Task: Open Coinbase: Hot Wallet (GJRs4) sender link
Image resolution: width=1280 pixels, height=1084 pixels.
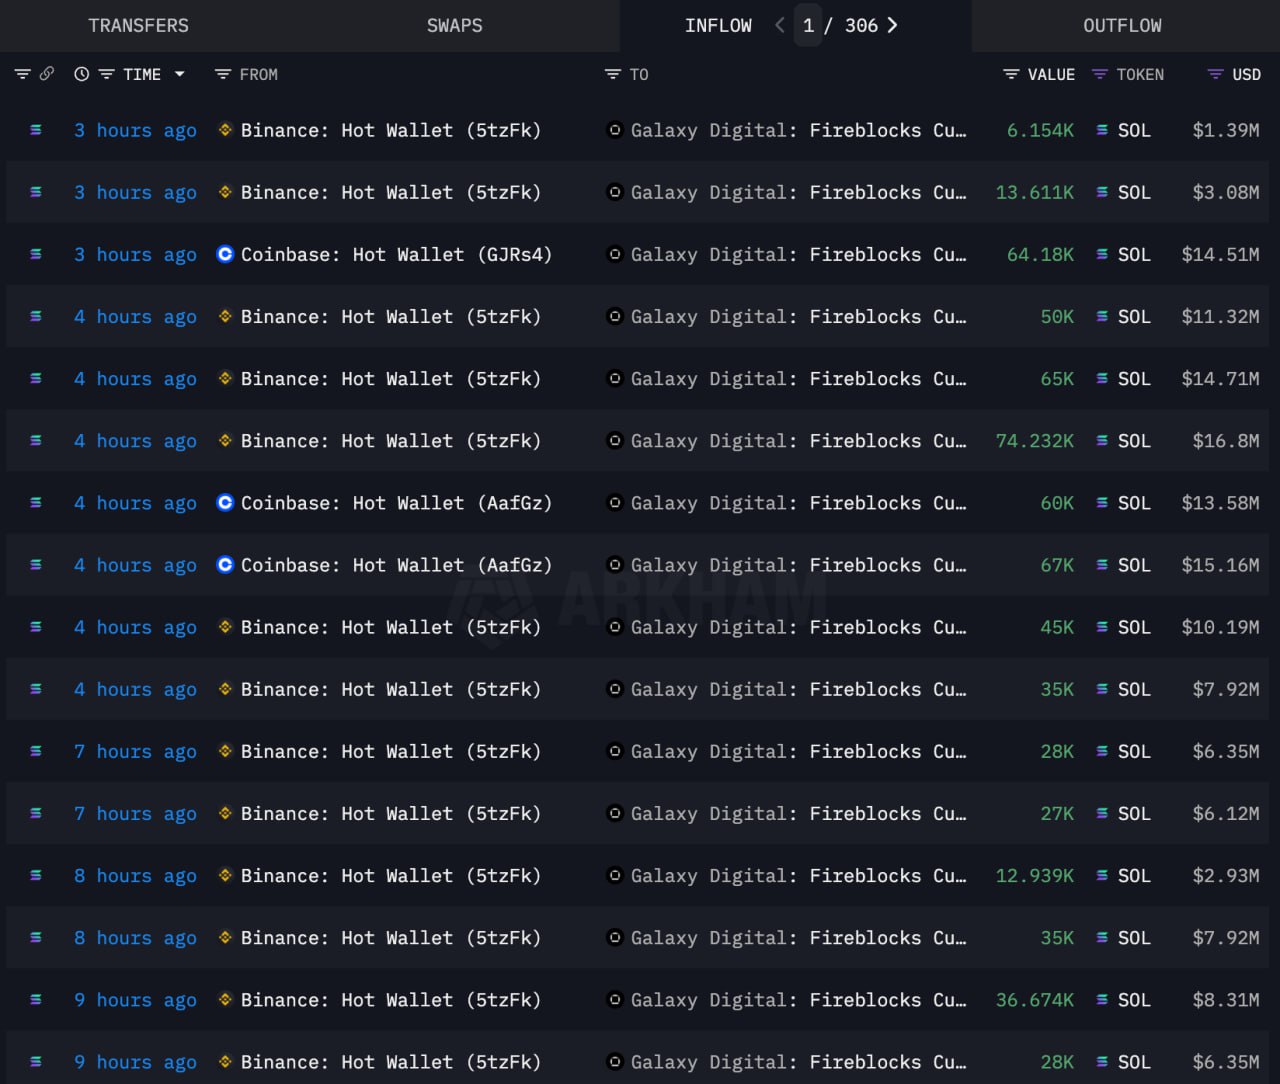Action: pos(396,254)
